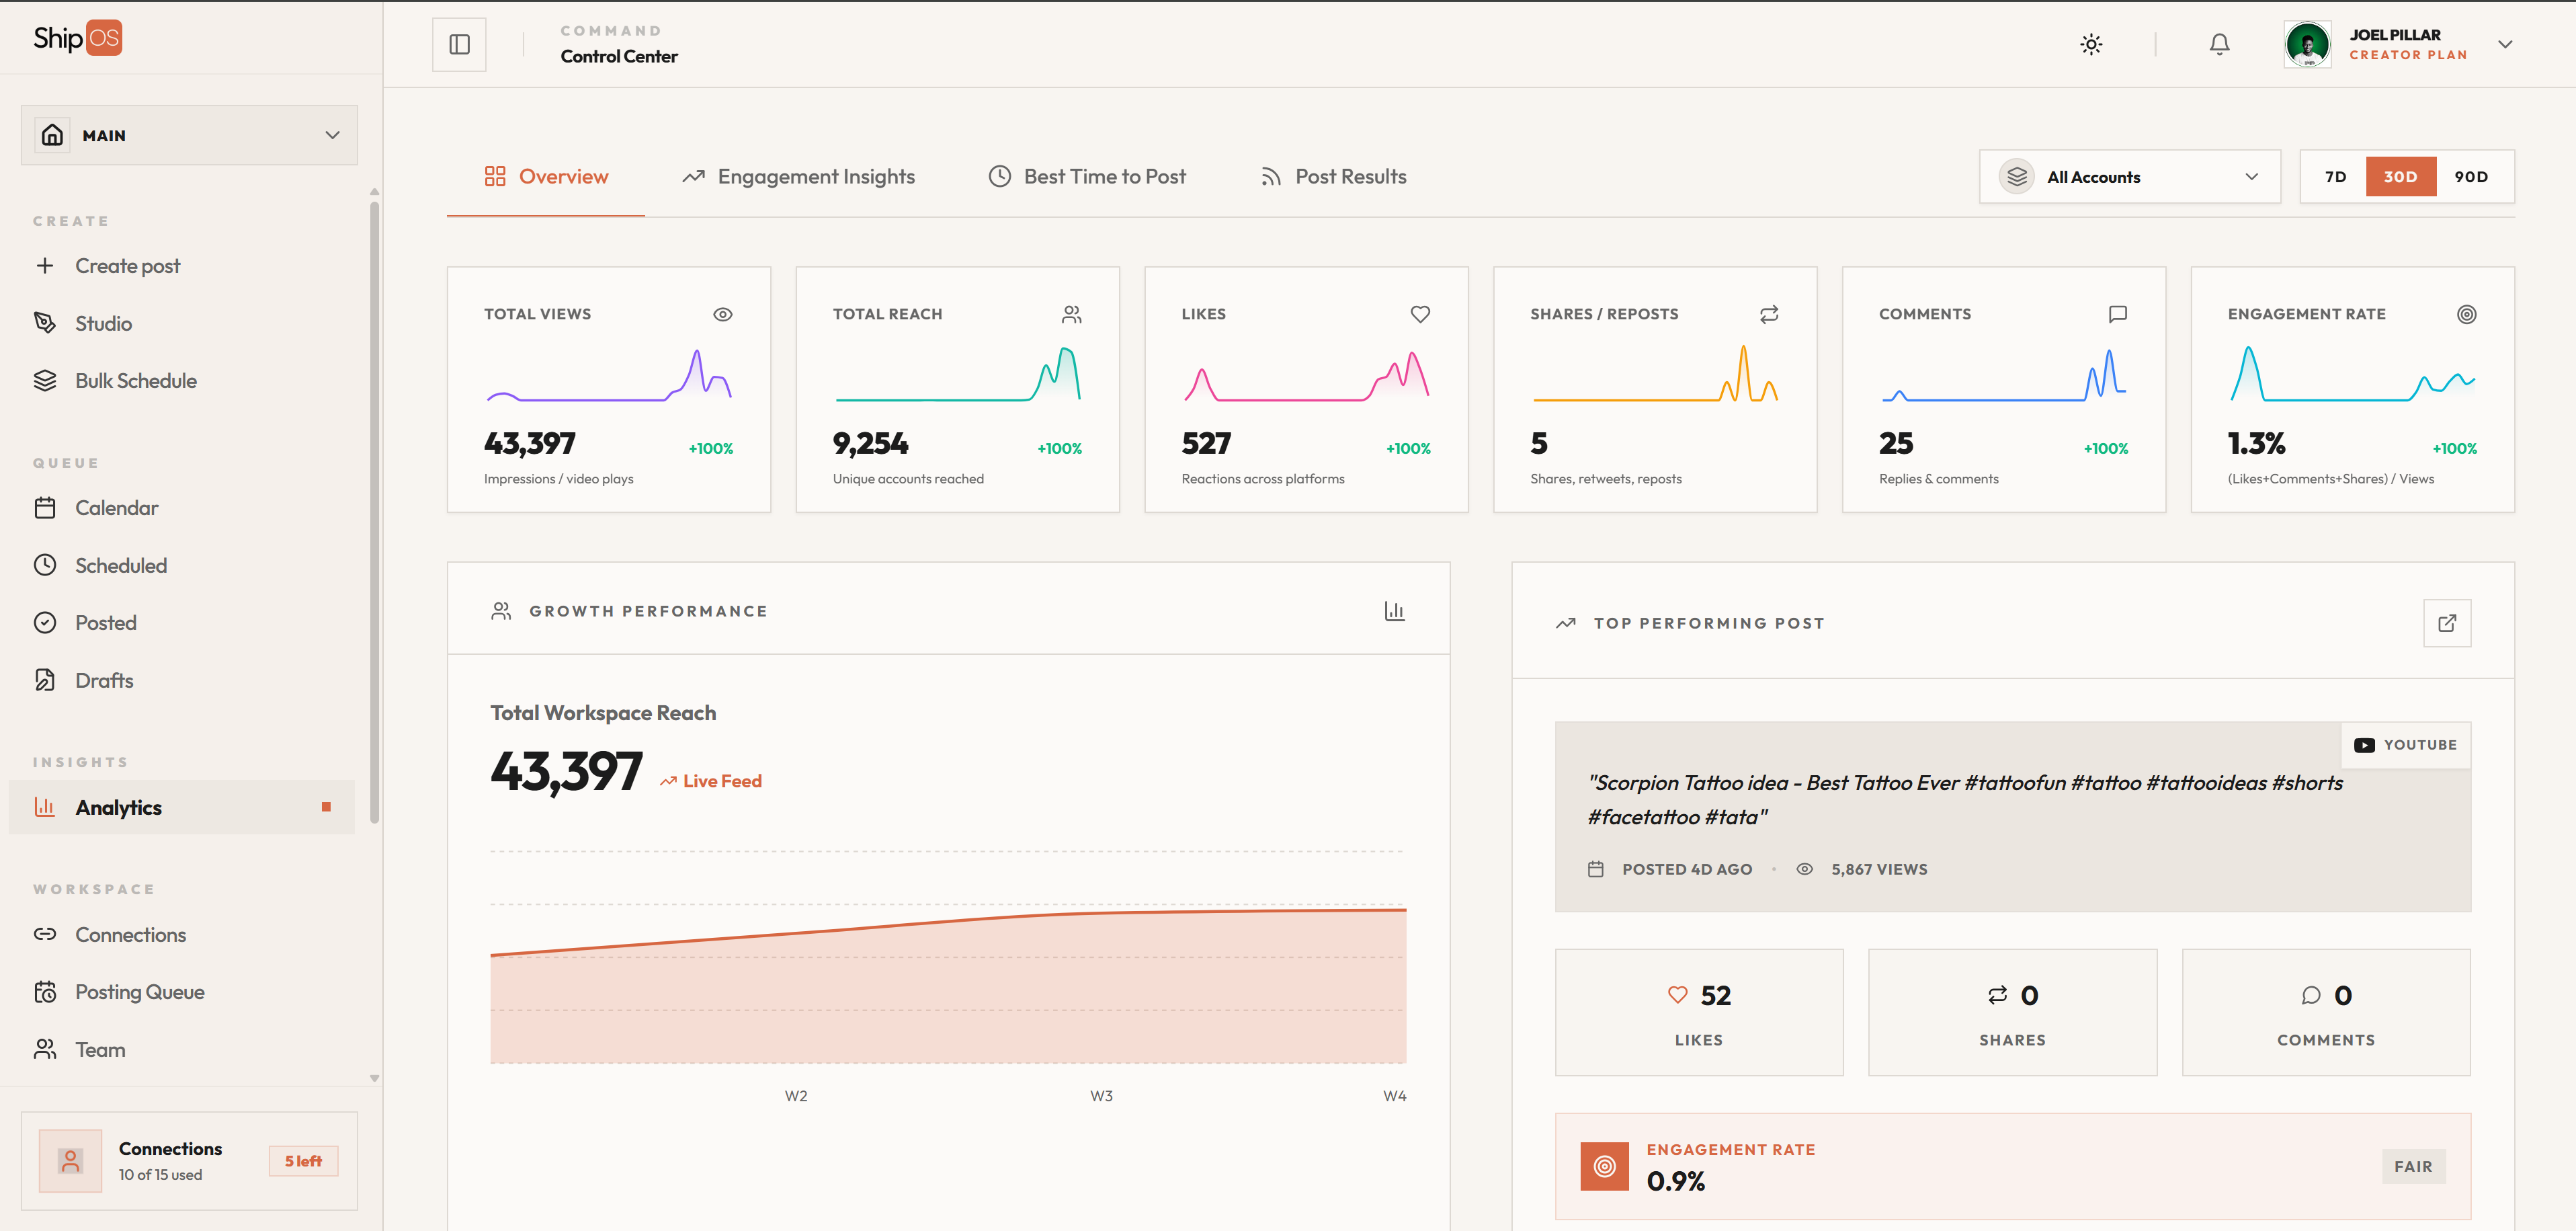Image resolution: width=2576 pixels, height=1231 pixels.
Task: Open the All Accounts dropdown
Action: (x=2130, y=177)
